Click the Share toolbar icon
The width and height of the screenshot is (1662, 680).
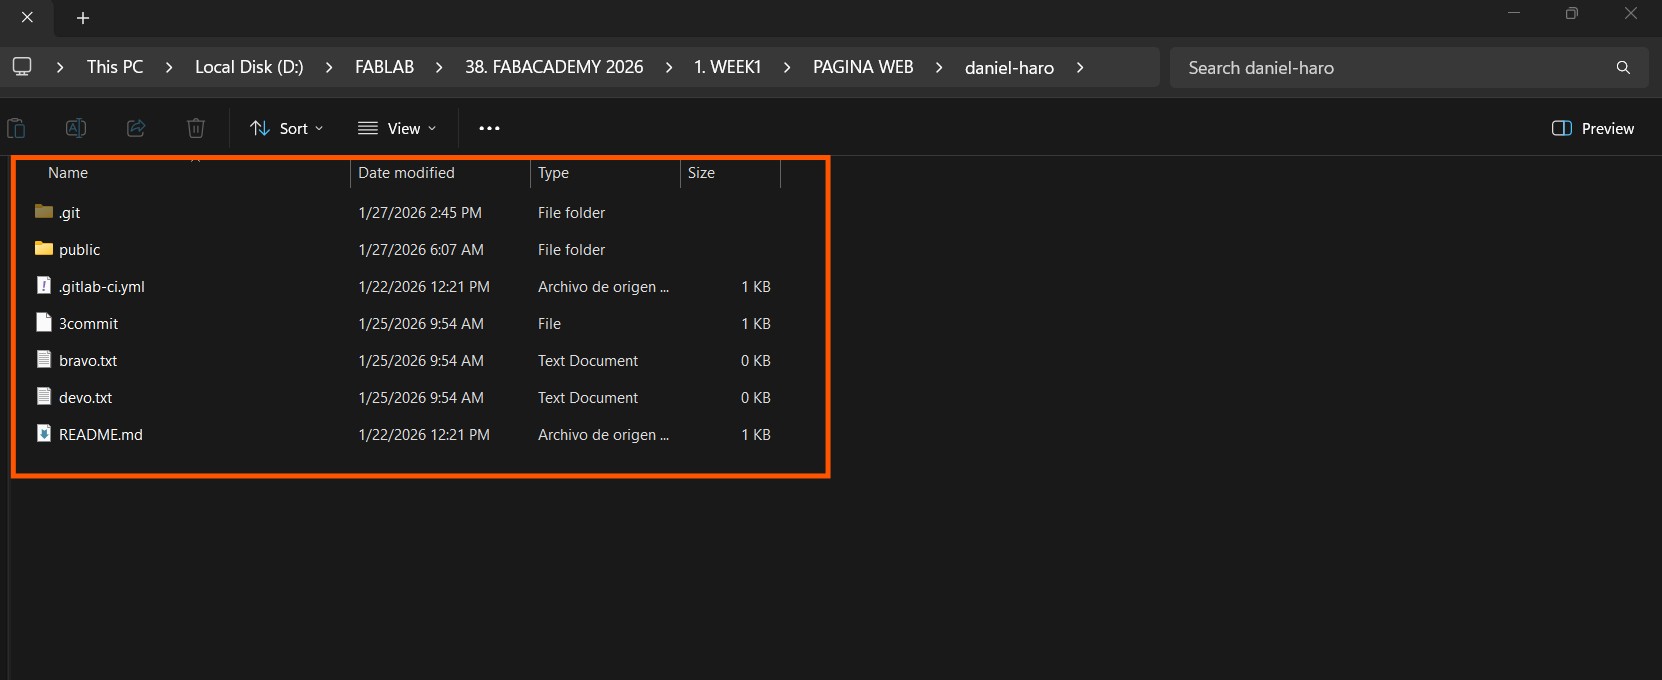(x=136, y=128)
